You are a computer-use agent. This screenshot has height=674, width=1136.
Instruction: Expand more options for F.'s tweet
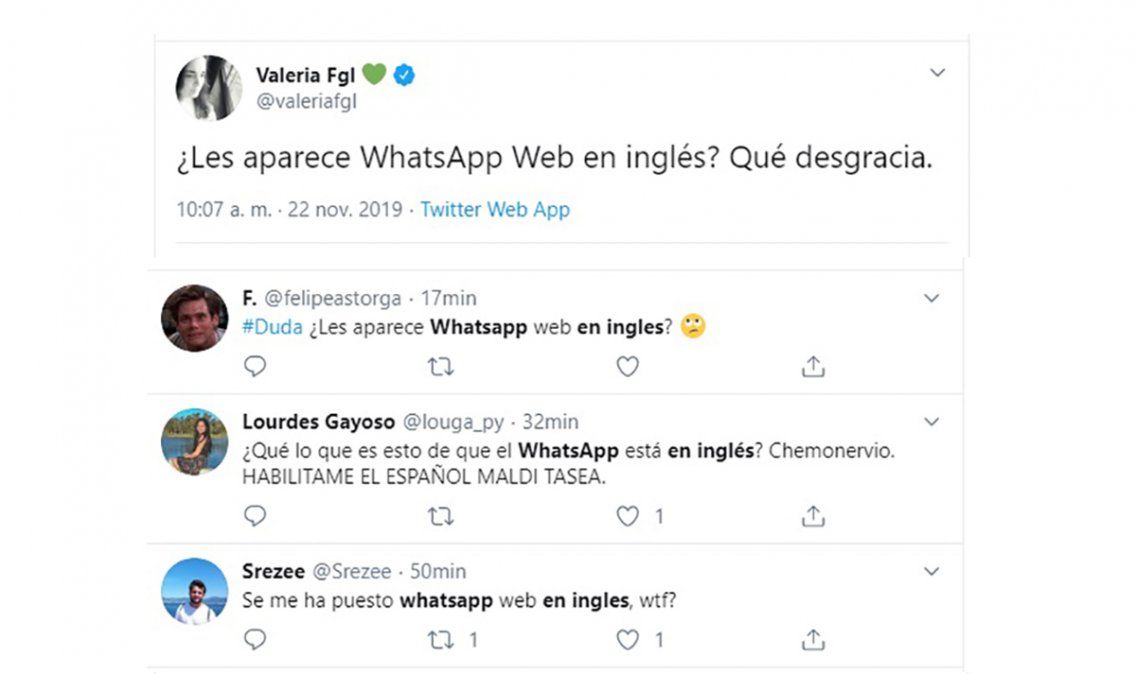931,298
